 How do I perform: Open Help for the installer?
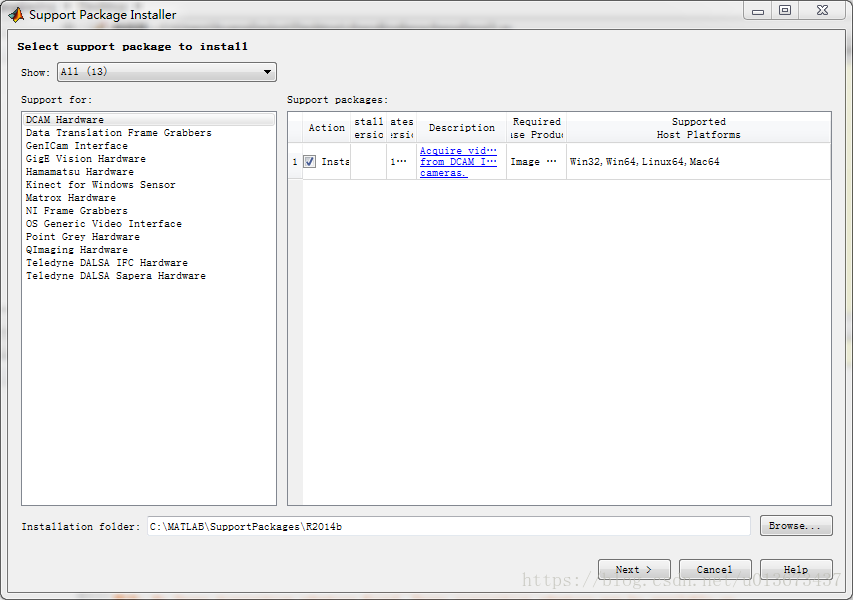click(796, 570)
